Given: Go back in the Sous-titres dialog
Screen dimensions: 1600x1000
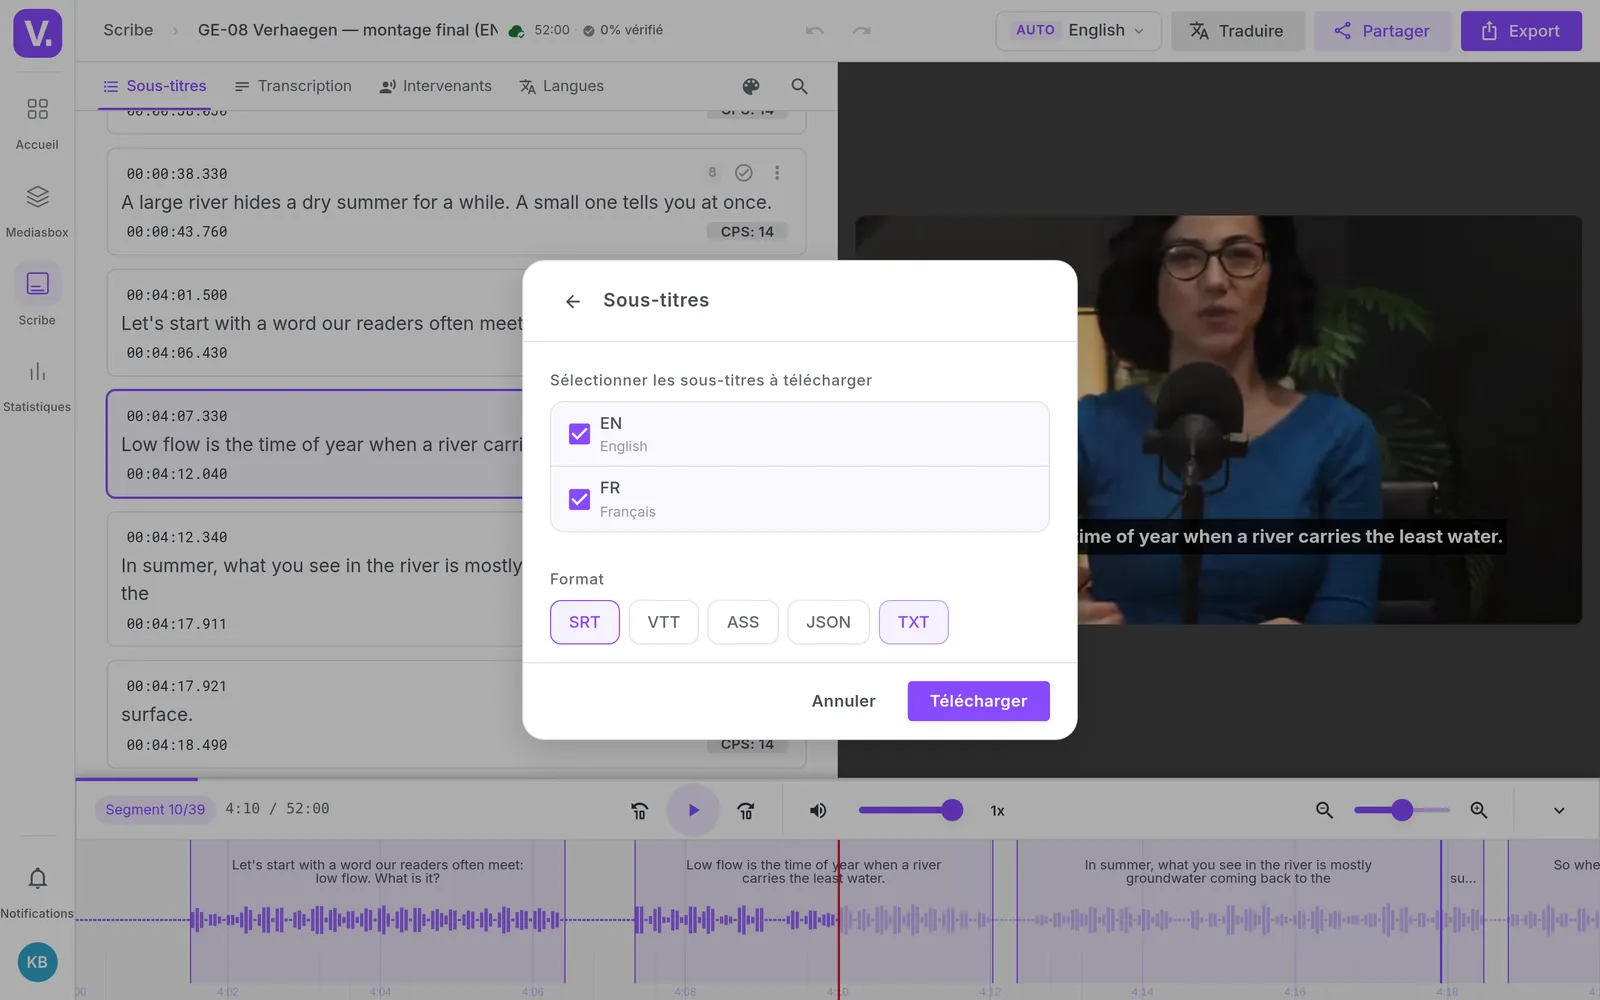Looking at the screenshot, I should [x=573, y=301].
